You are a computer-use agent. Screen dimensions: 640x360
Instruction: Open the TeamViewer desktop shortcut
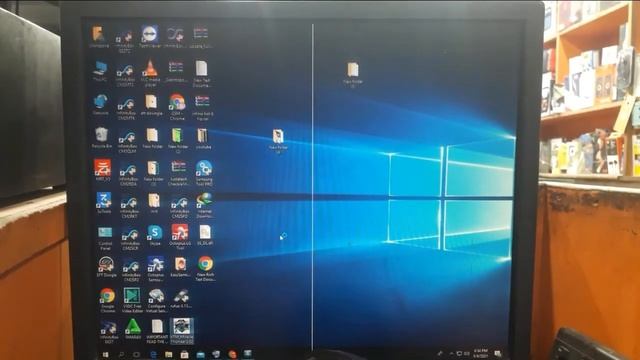(150, 37)
